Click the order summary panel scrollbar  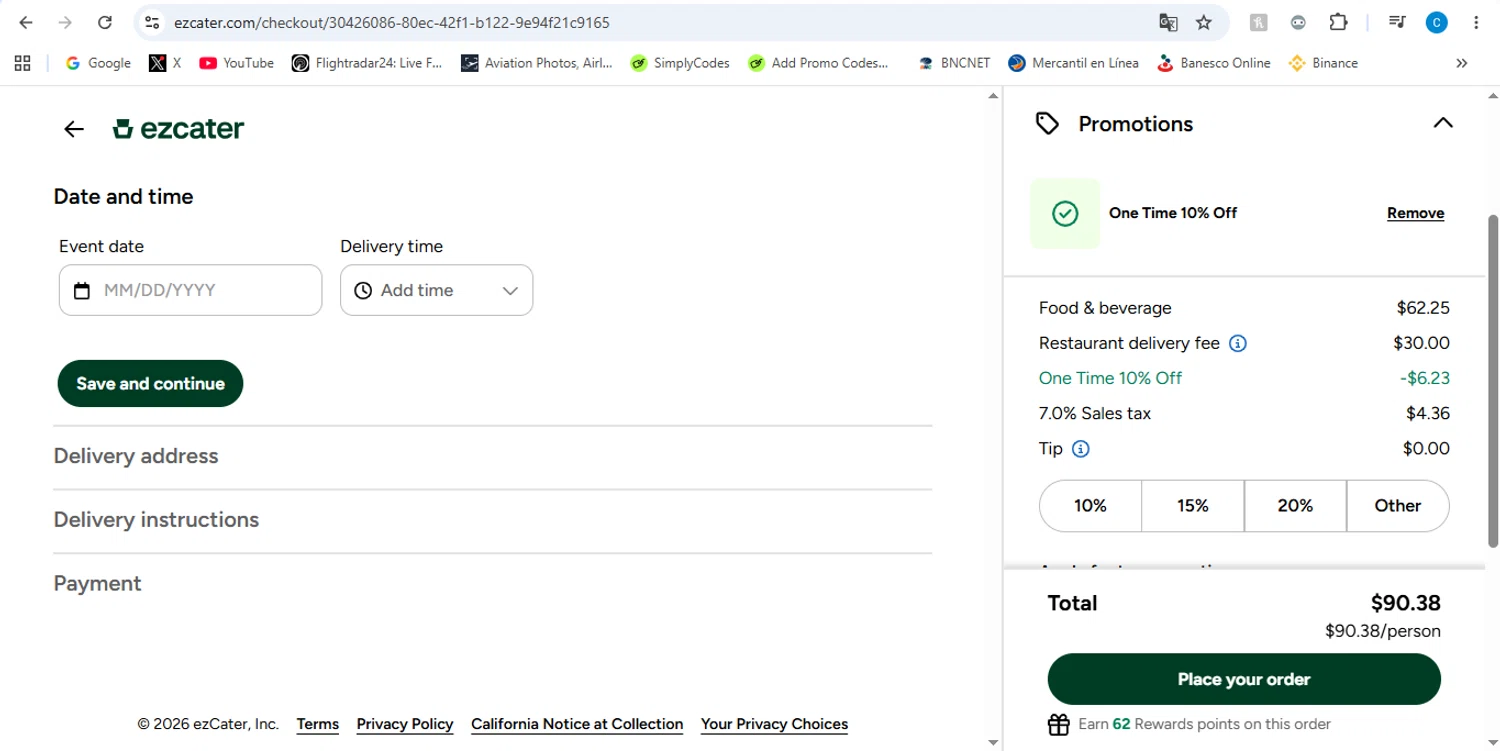coord(1493,380)
